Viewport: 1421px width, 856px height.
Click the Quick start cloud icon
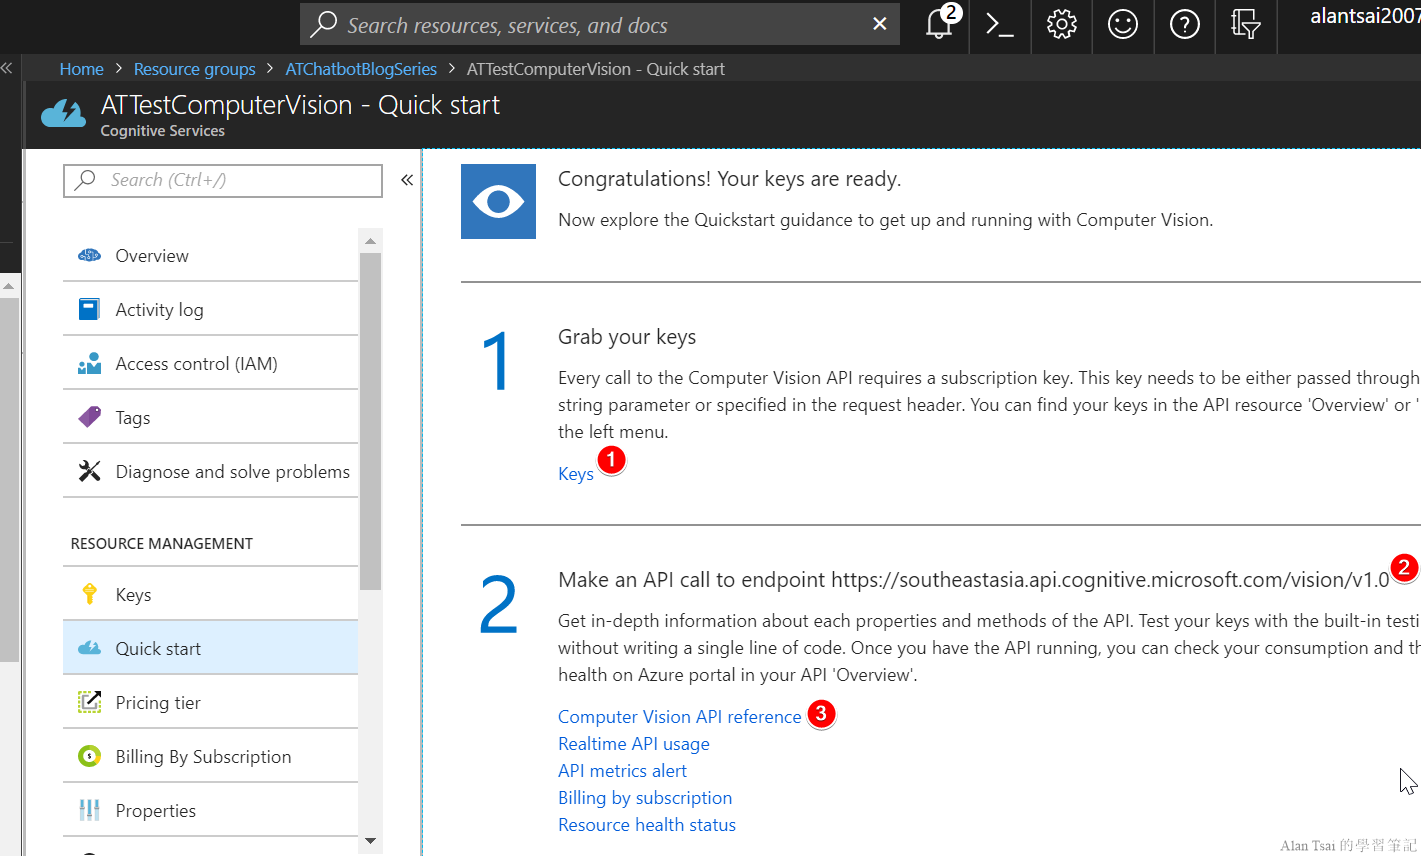[89, 648]
